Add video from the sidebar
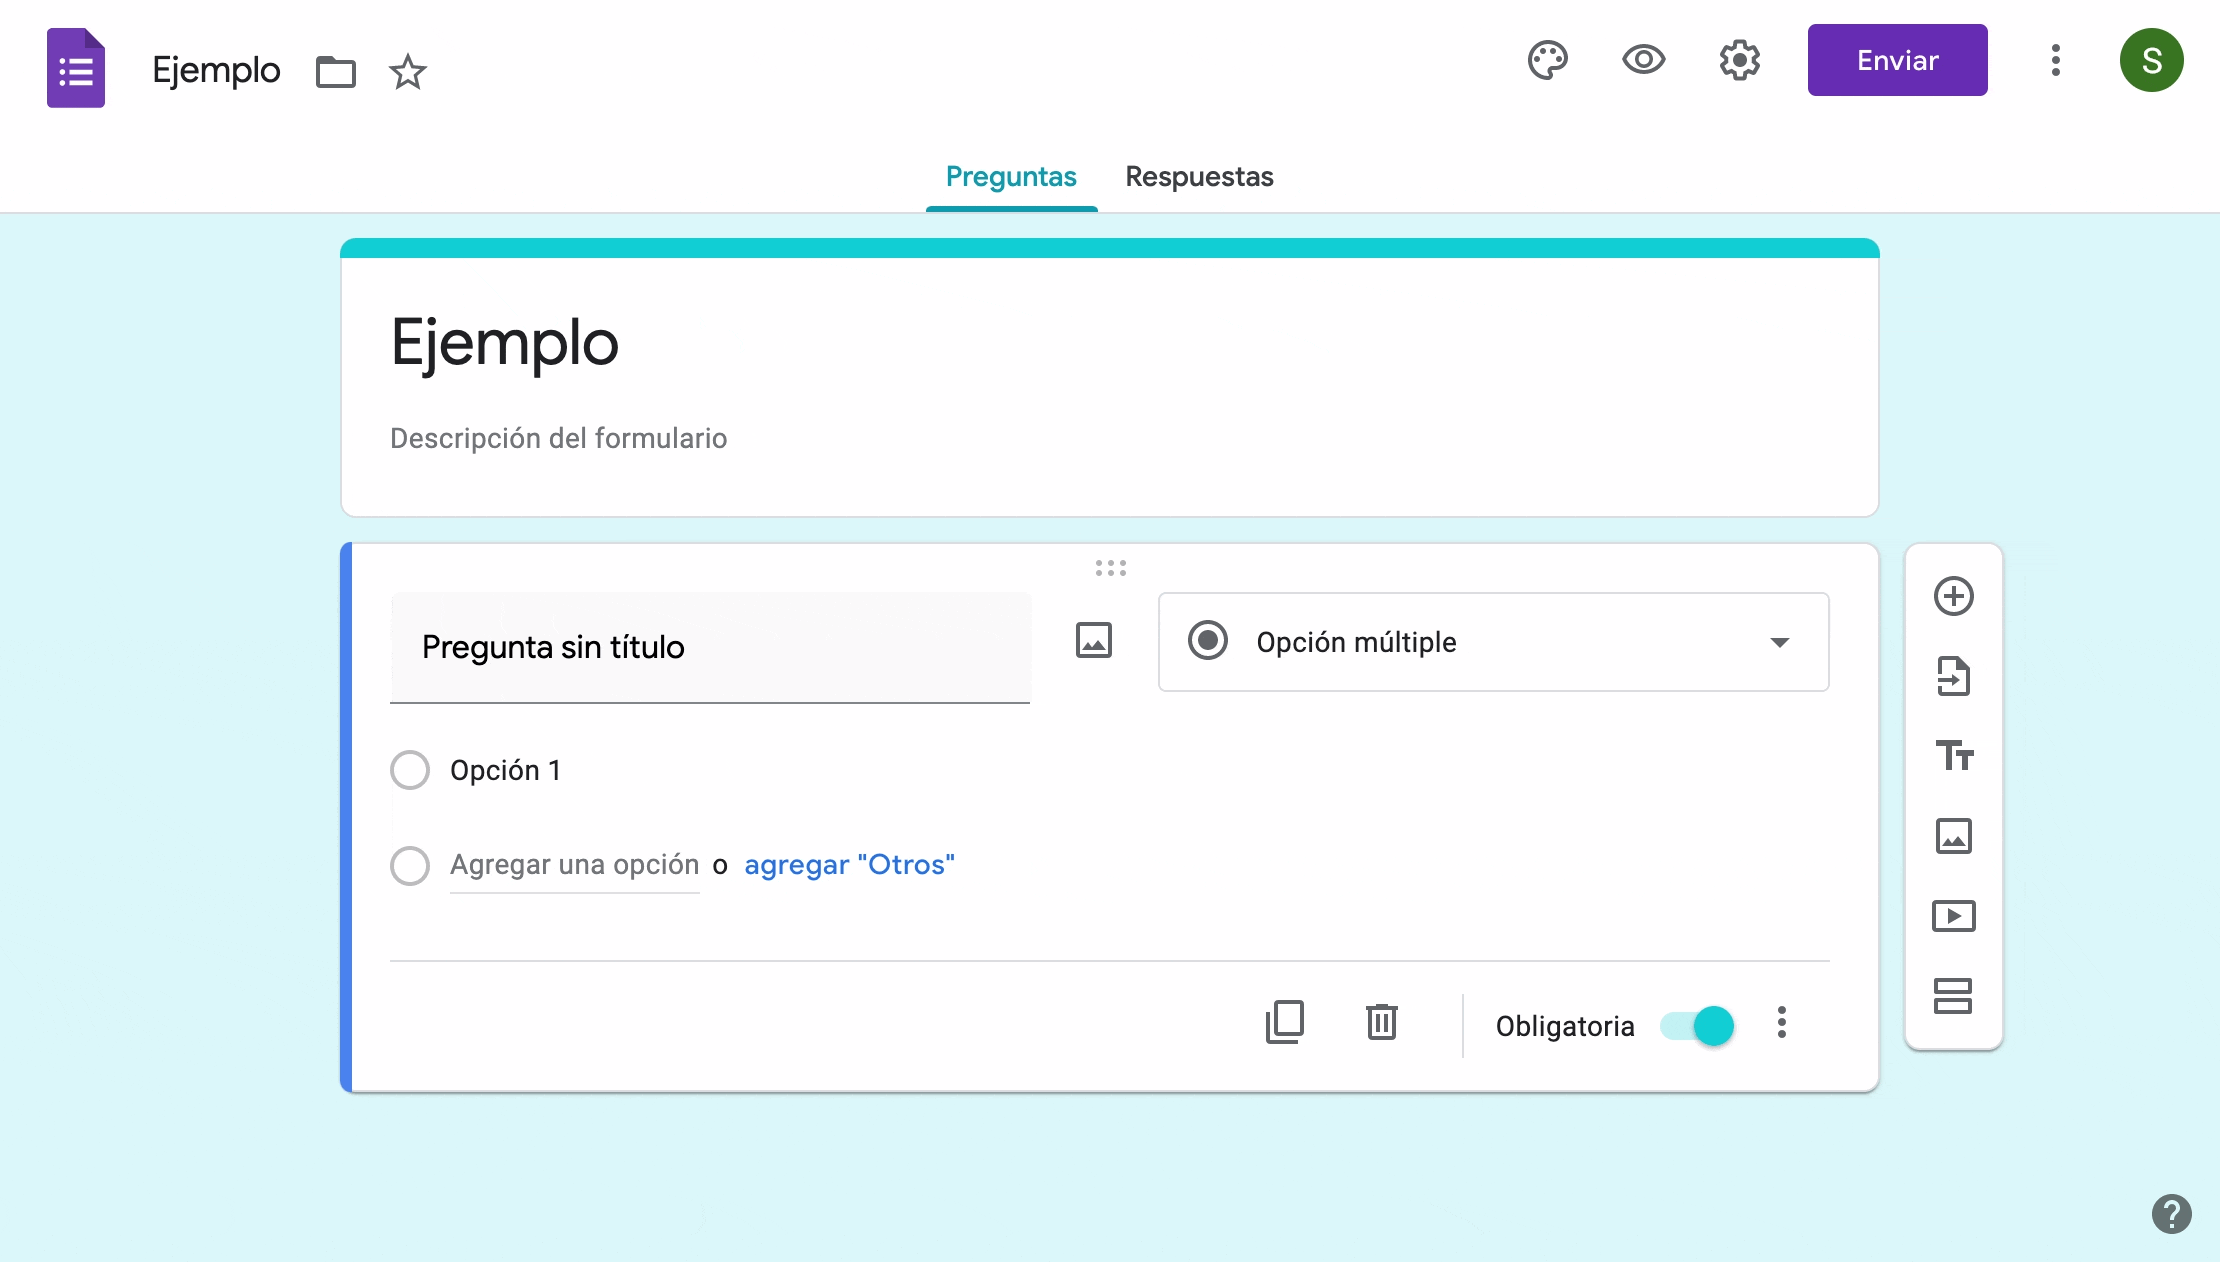This screenshot has height=1262, width=2220. coord(1954,916)
